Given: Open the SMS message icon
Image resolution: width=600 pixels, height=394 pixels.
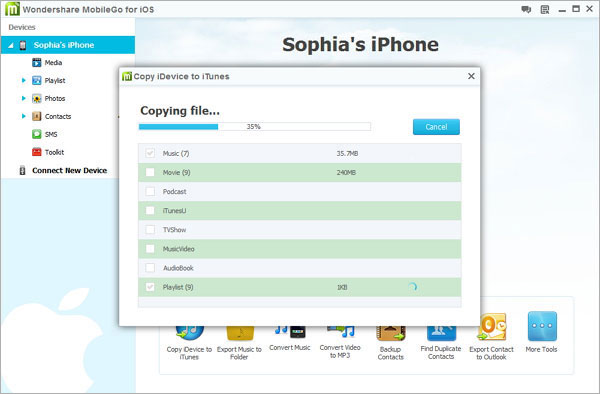Looking at the screenshot, I should click(37, 134).
